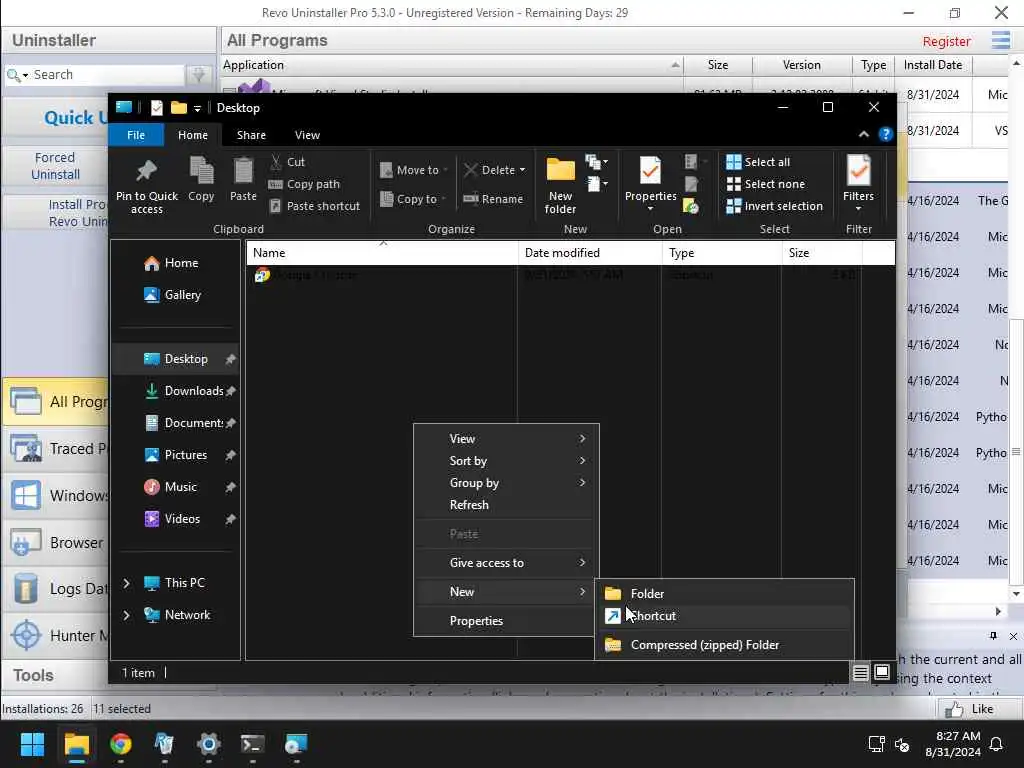Select Desktop in navigation pane
This screenshot has height=768, width=1024.
[176, 359]
